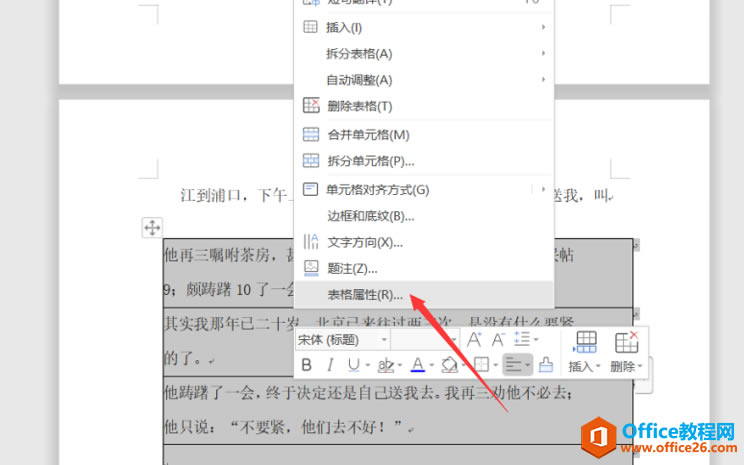The width and height of the screenshot is (744, 465).
Task: Click the table move handle icon
Action: tap(152, 228)
